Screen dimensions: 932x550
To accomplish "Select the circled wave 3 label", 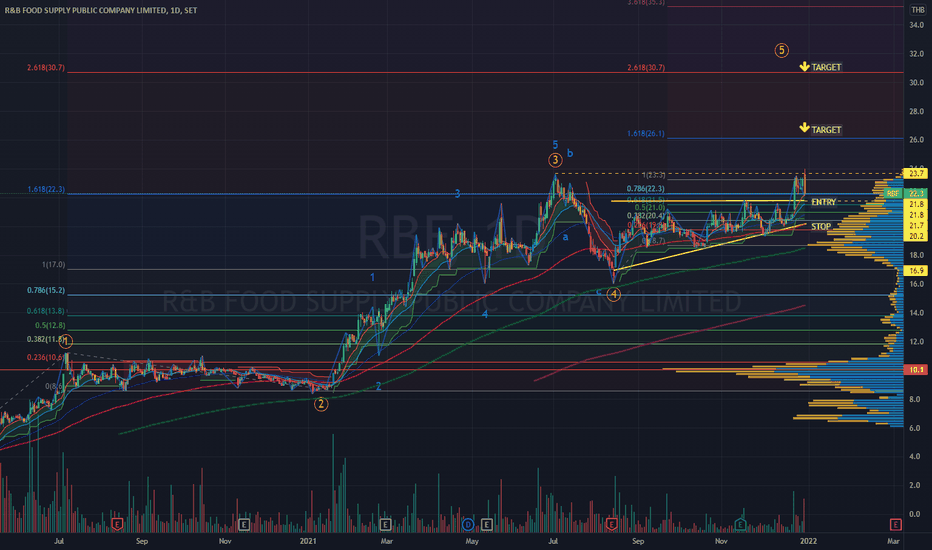I will click(555, 160).
